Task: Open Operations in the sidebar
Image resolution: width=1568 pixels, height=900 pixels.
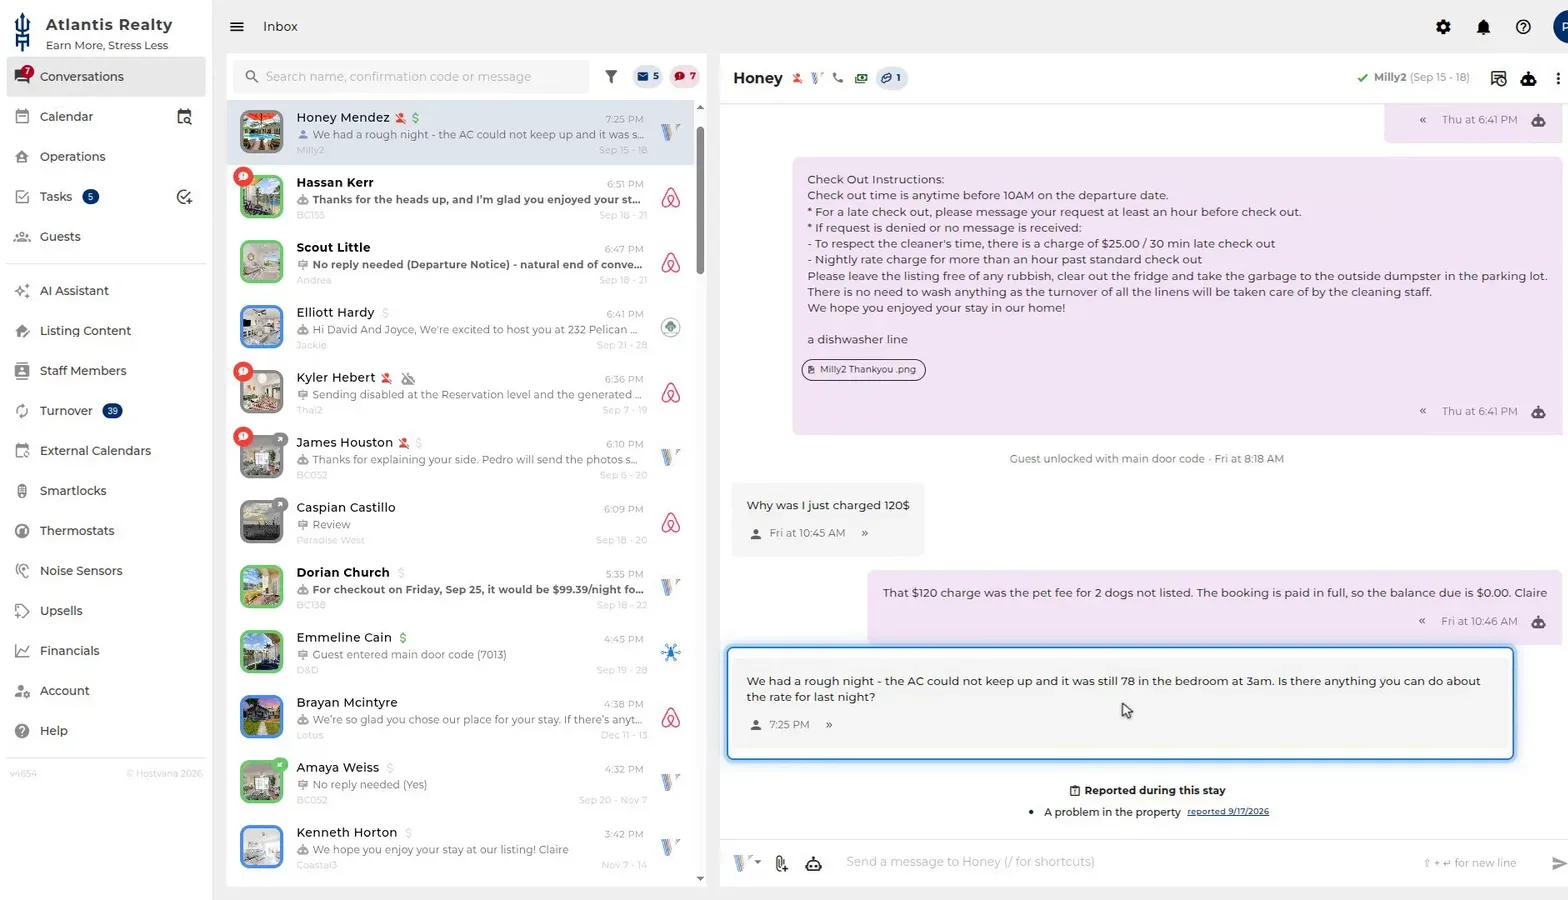Action: tap(106, 157)
